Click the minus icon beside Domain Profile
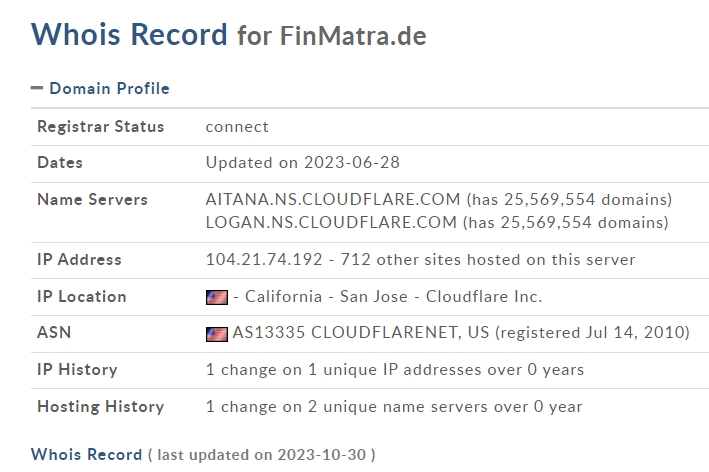Viewport: 709px width, 472px height. pyautogui.click(x=37, y=88)
